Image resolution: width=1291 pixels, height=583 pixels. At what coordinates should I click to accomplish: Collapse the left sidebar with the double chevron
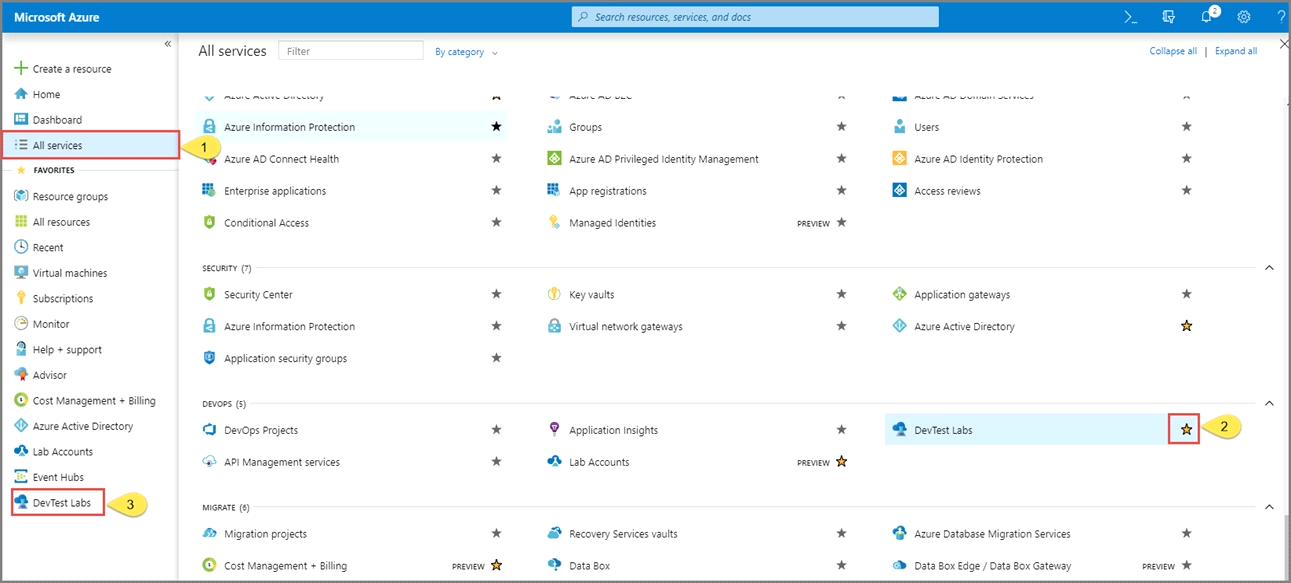[168, 44]
